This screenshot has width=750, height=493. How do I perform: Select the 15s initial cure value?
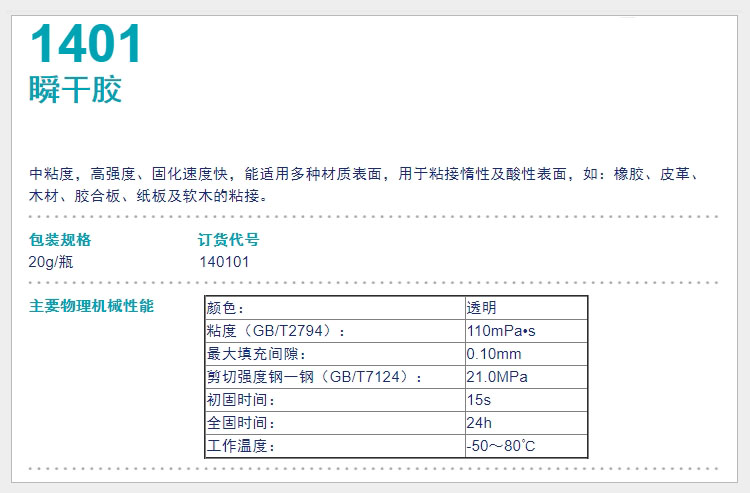[x=478, y=400]
